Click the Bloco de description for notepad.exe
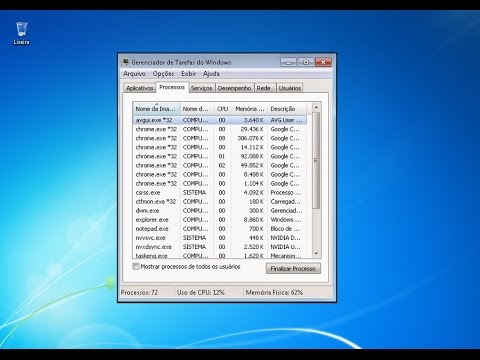Viewport: 480px width, 360px height. coord(285,229)
